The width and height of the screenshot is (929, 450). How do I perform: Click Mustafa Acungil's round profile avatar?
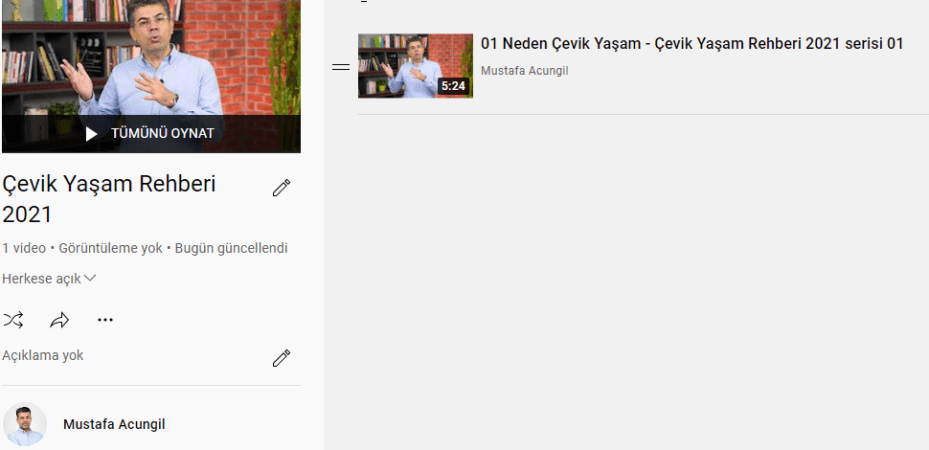(x=25, y=424)
